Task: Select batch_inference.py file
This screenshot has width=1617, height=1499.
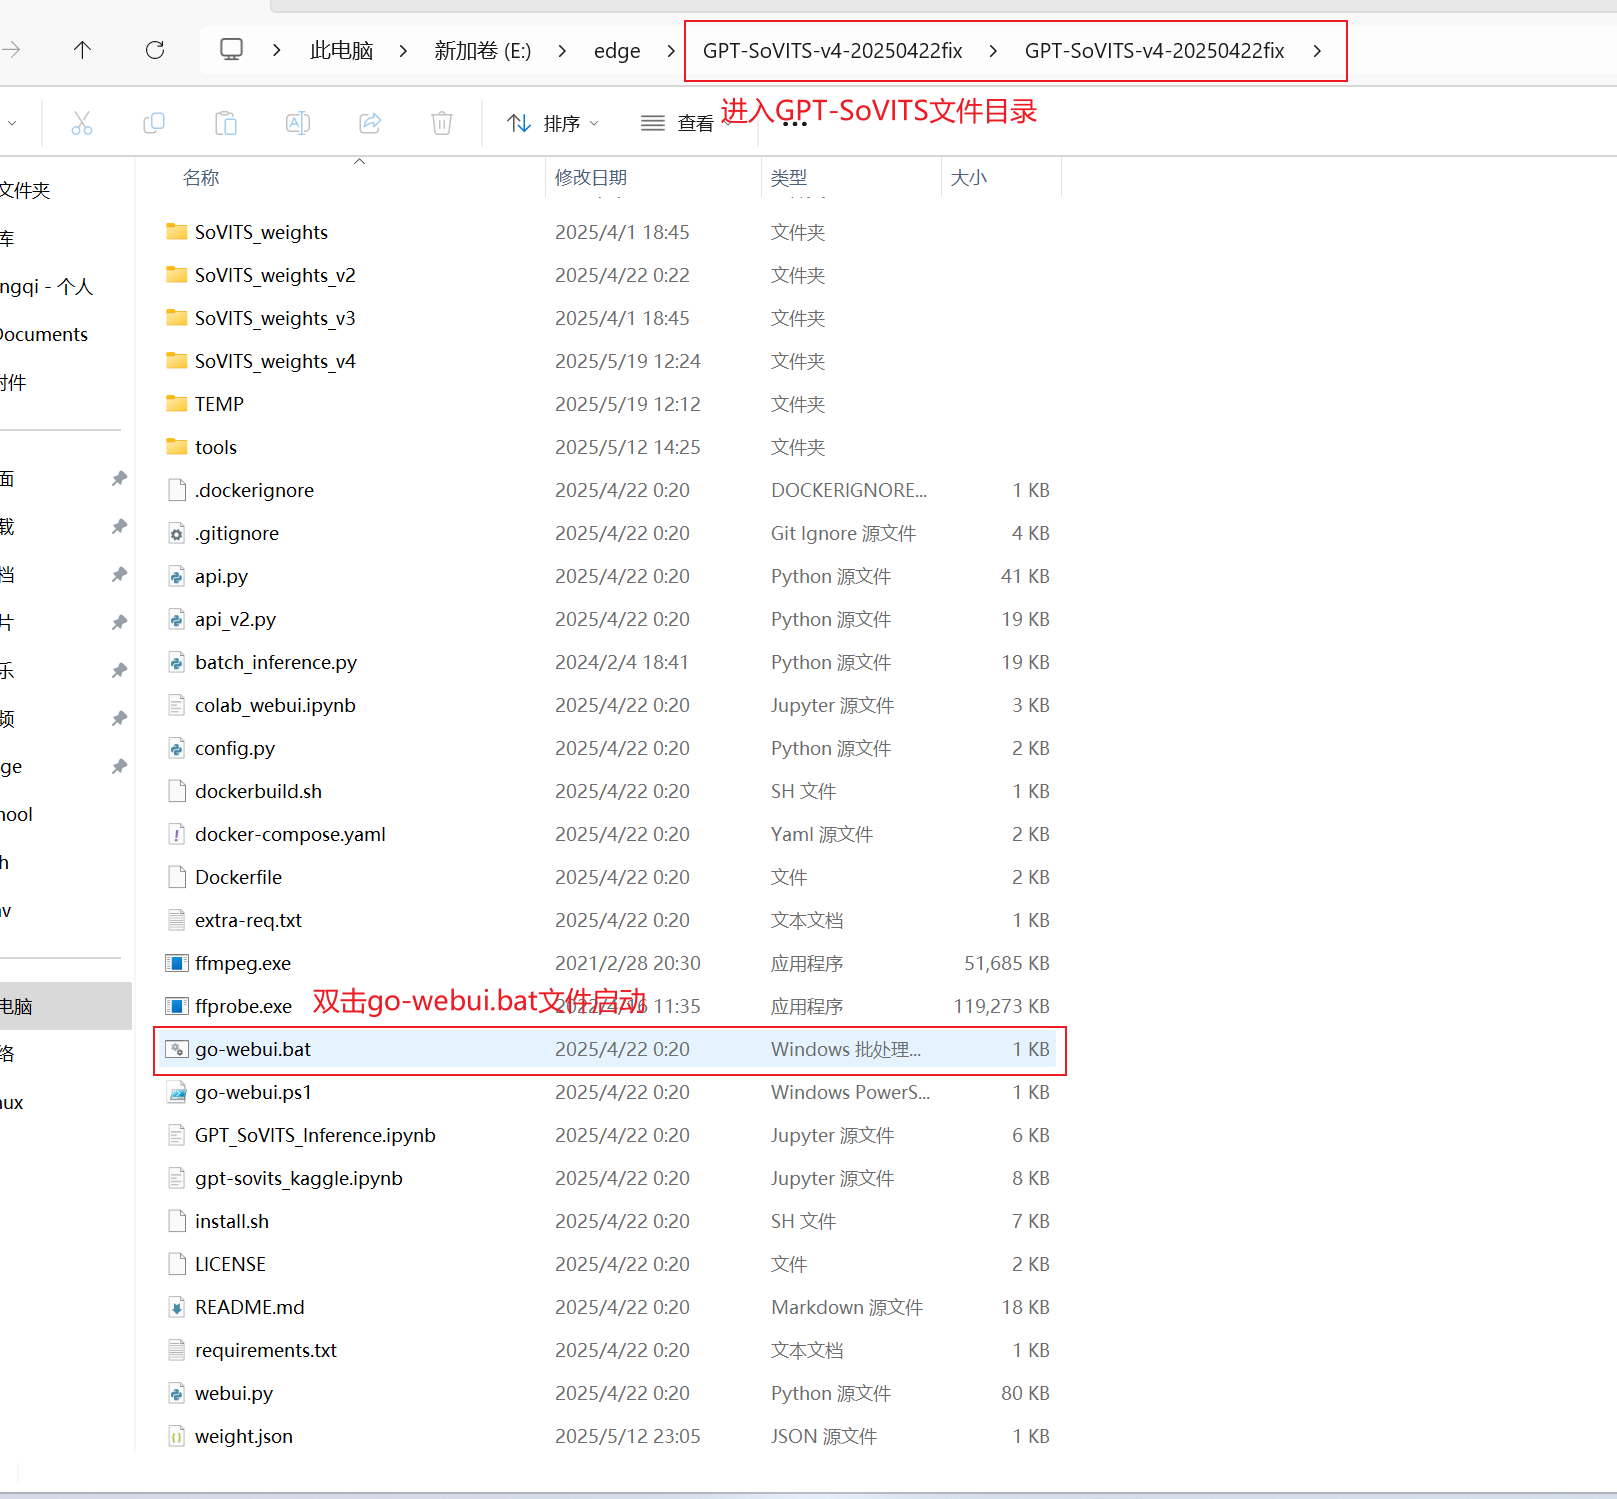Action: [276, 662]
